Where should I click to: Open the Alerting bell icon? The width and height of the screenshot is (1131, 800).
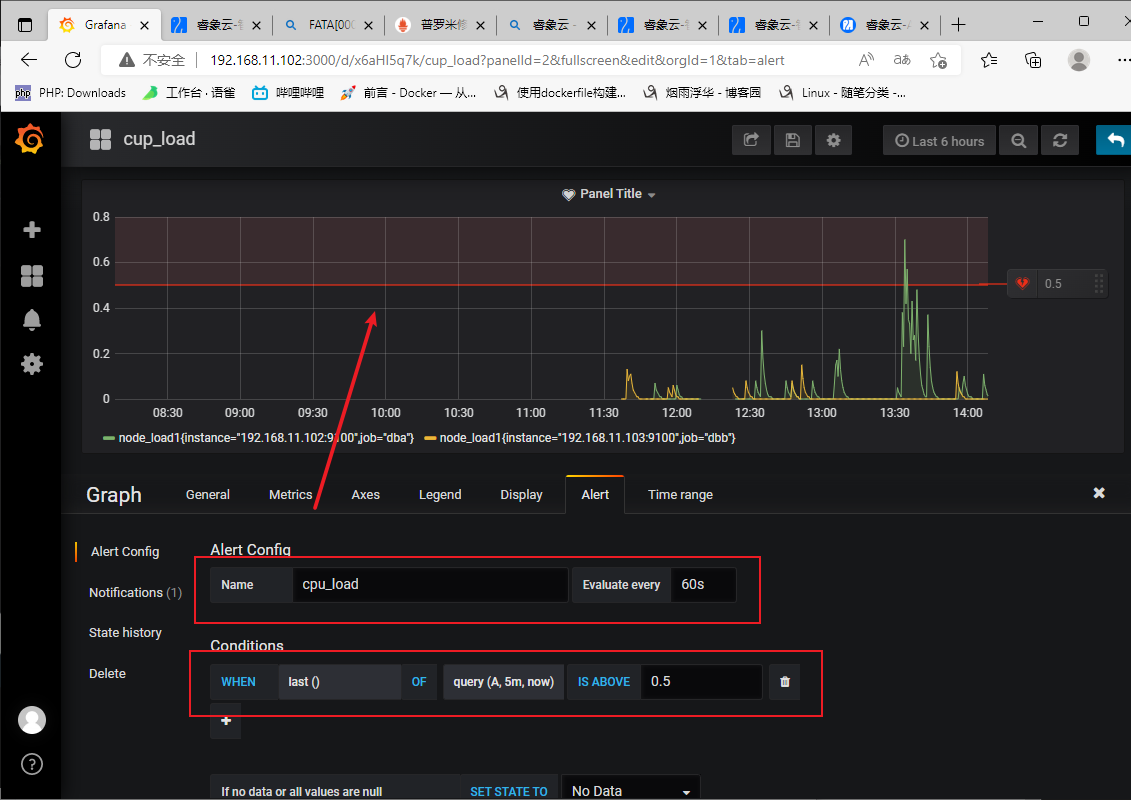32,320
